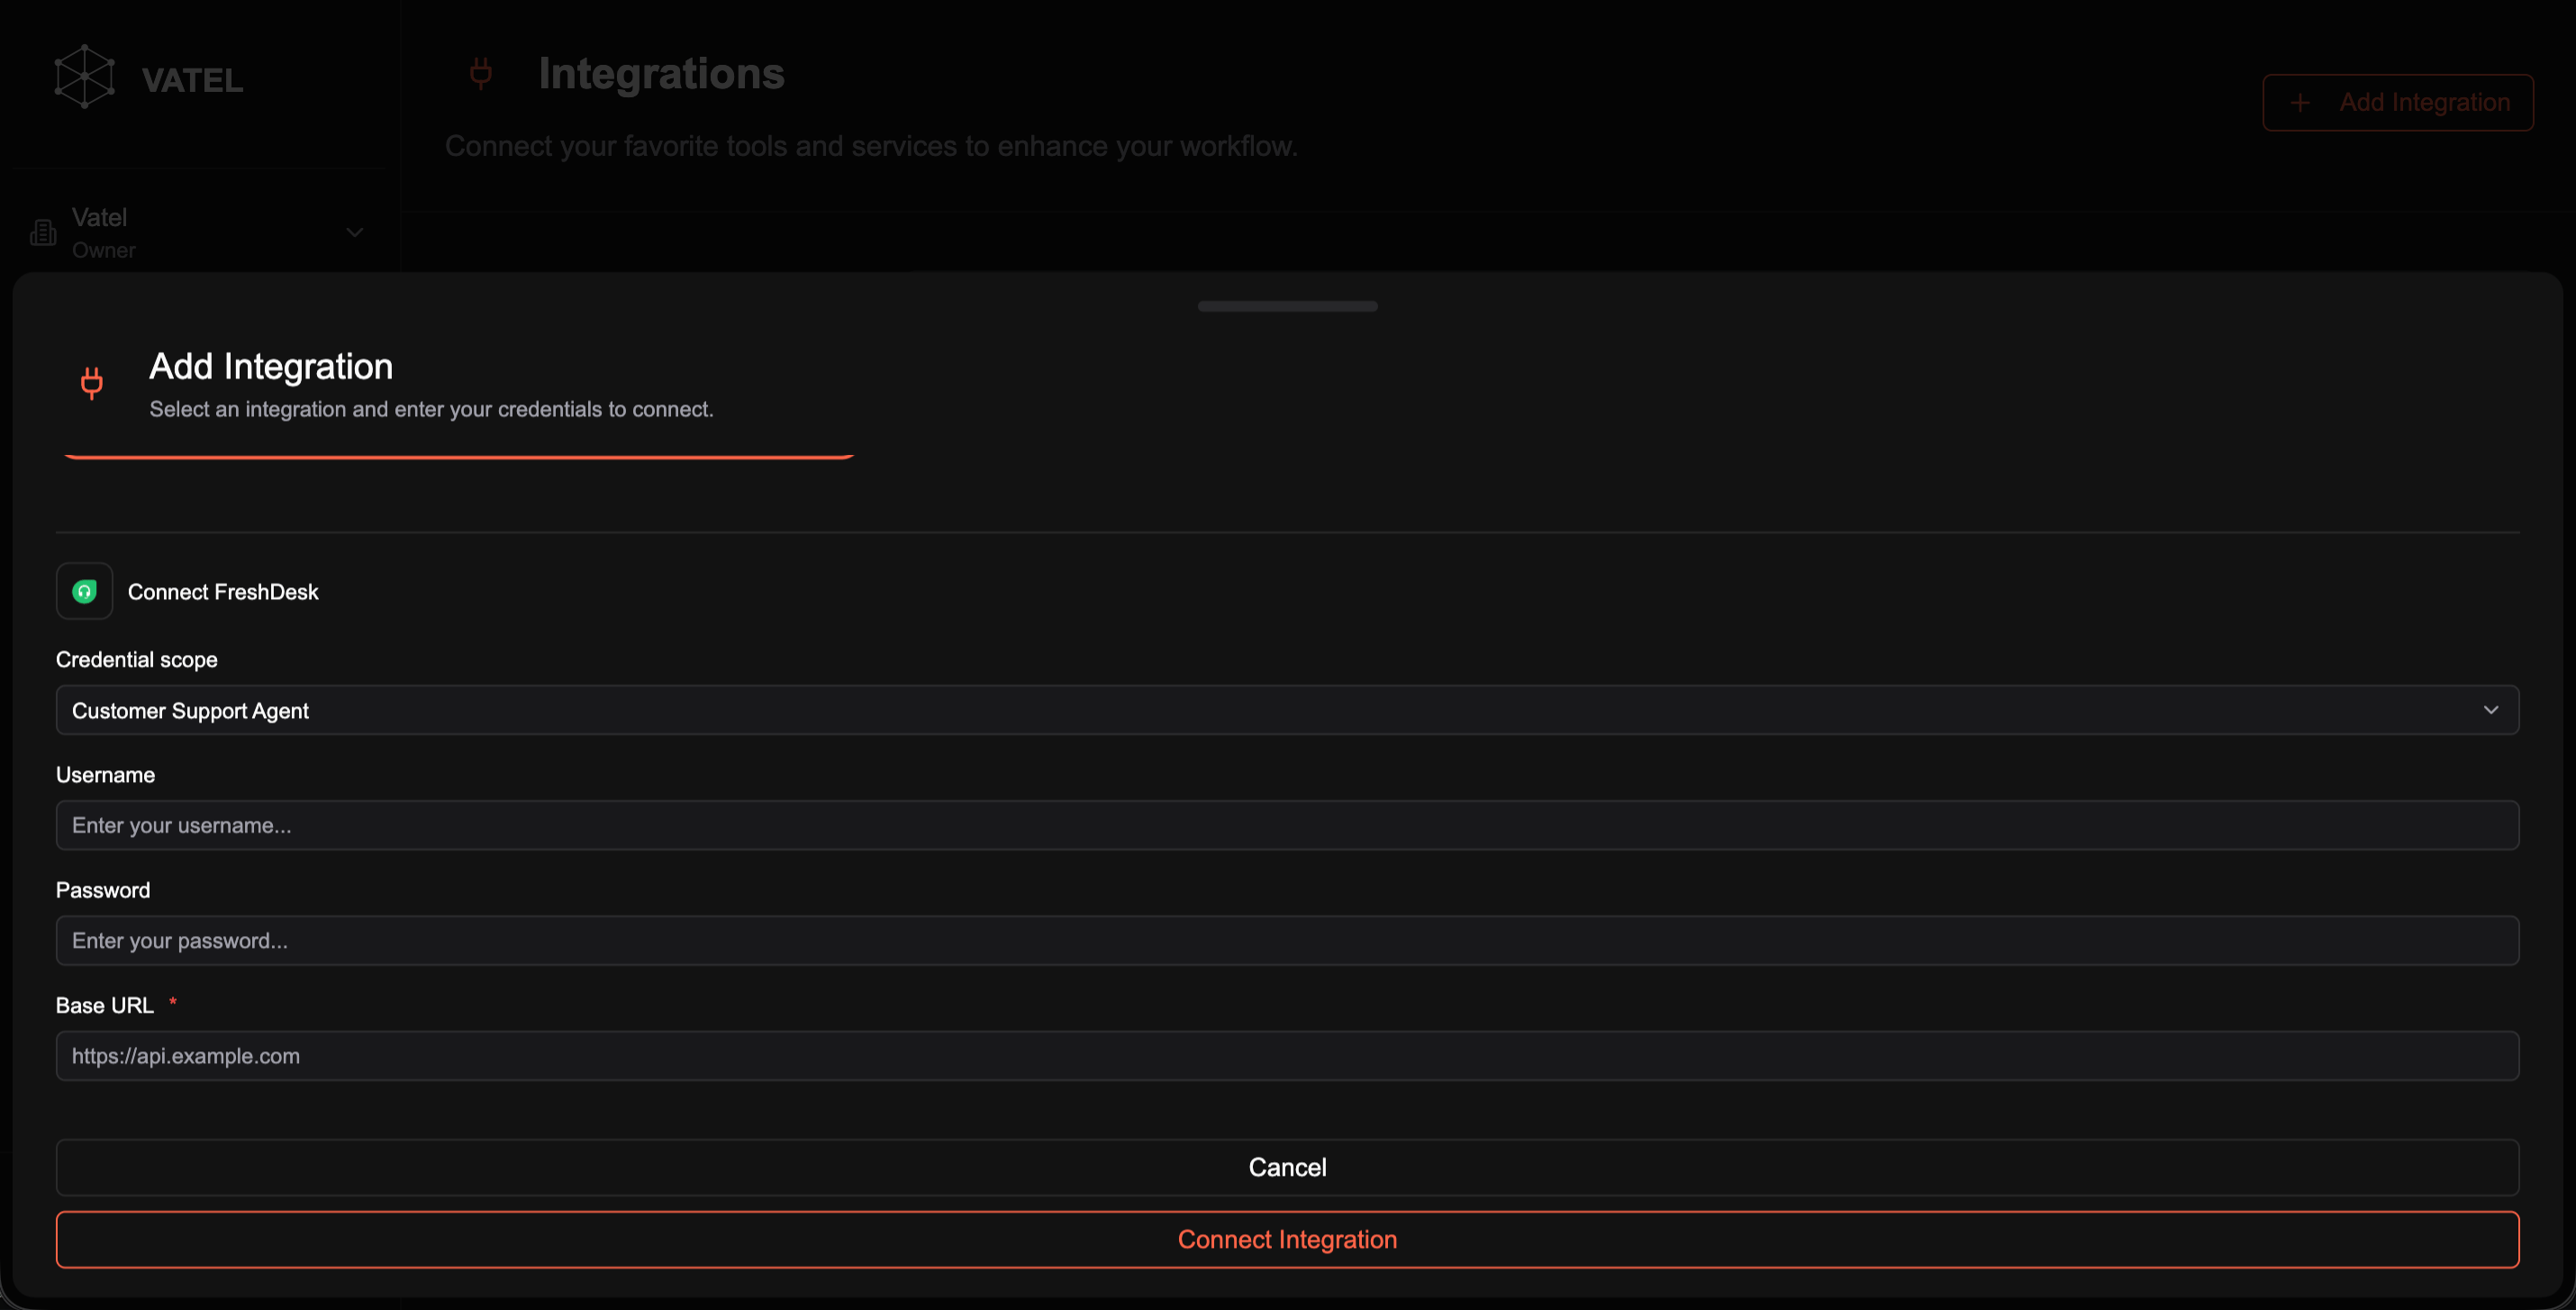
Task: Click the VATEL brand name text
Action: (192, 80)
